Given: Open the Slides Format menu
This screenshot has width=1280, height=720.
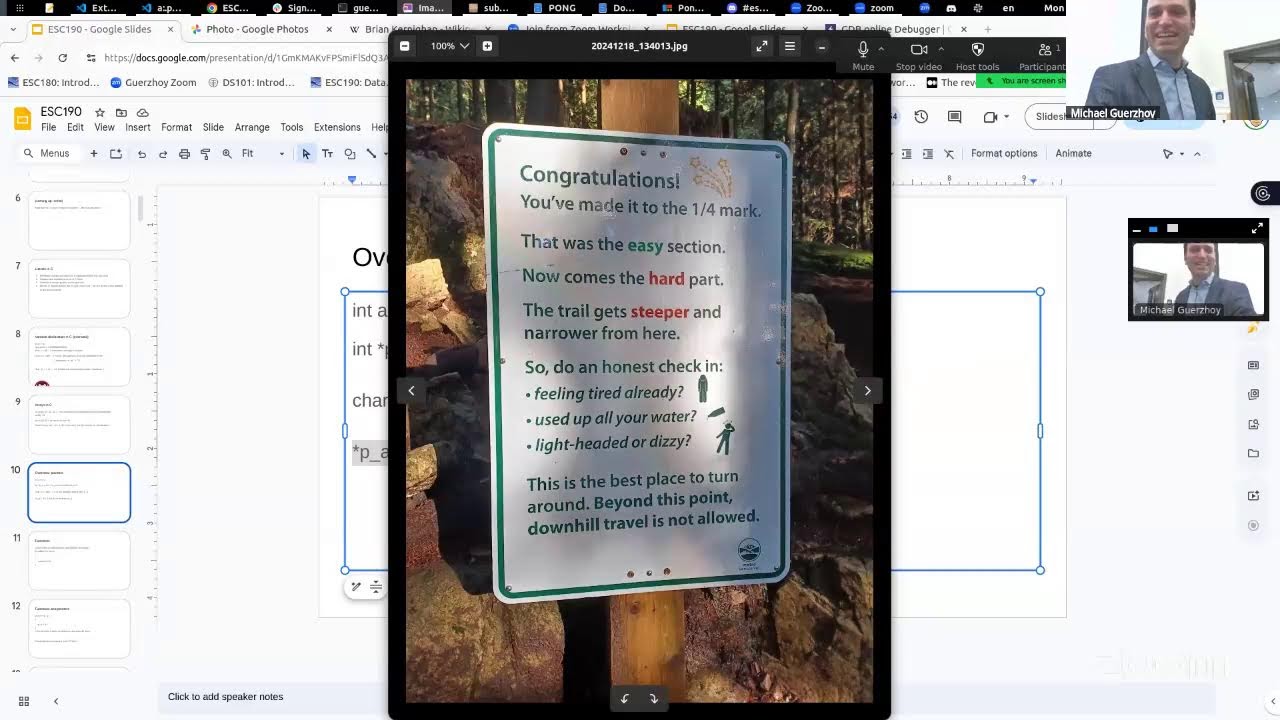Looking at the screenshot, I should [176, 127].
